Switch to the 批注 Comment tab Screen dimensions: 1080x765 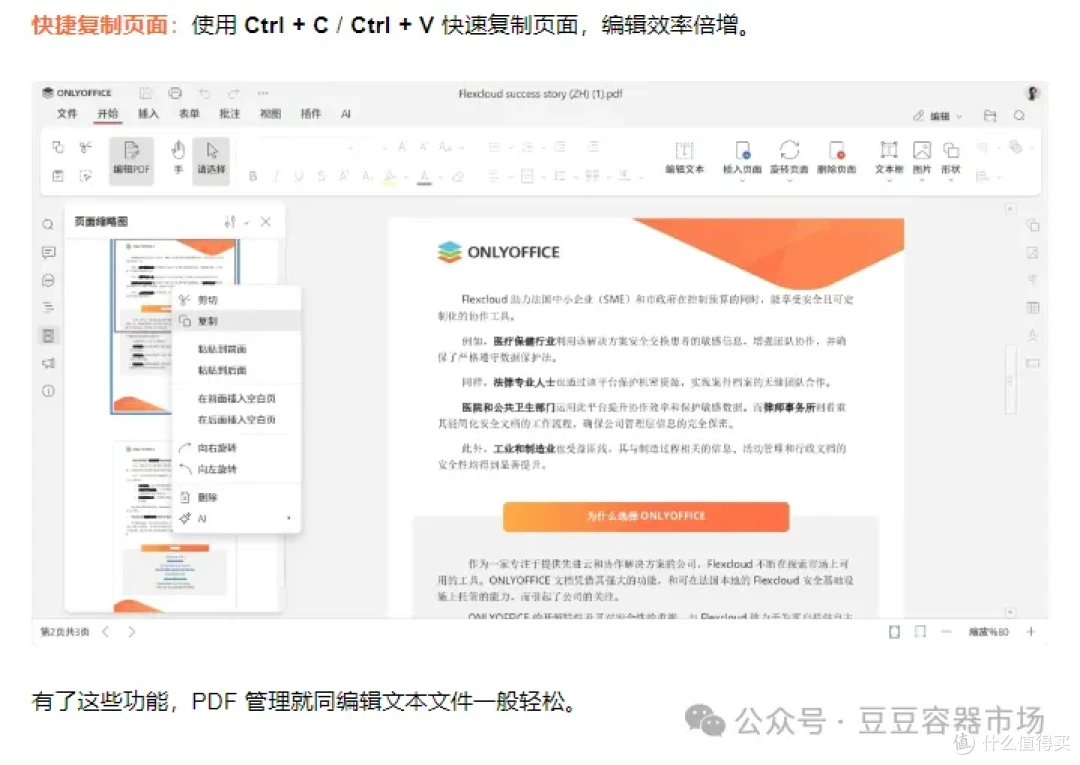(229, 114)
